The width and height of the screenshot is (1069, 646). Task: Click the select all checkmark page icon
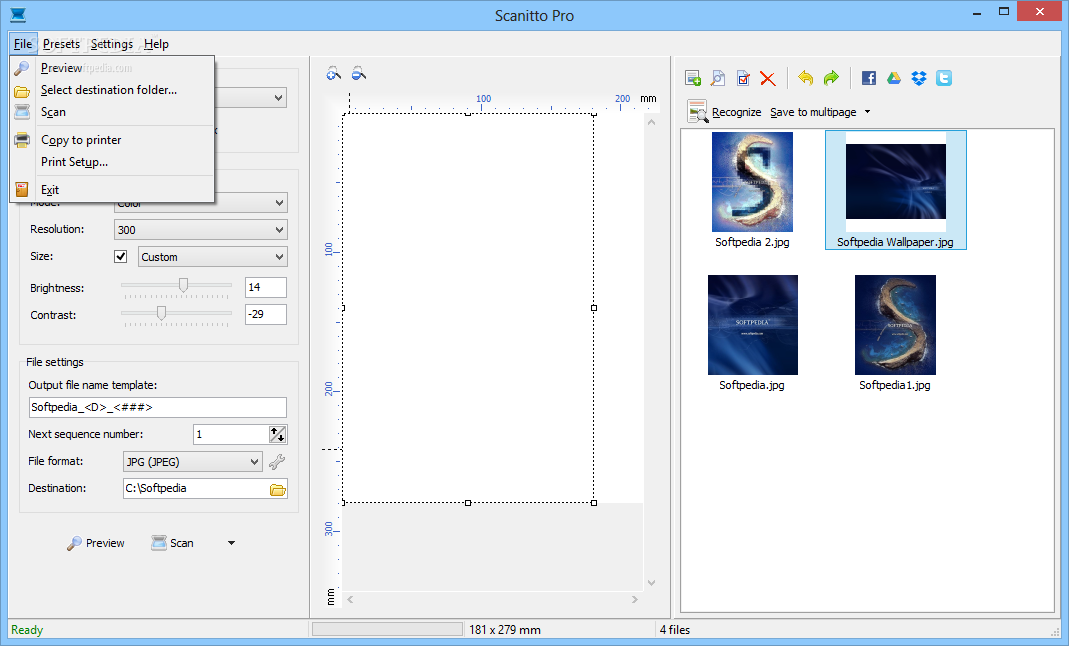point(743,78)
